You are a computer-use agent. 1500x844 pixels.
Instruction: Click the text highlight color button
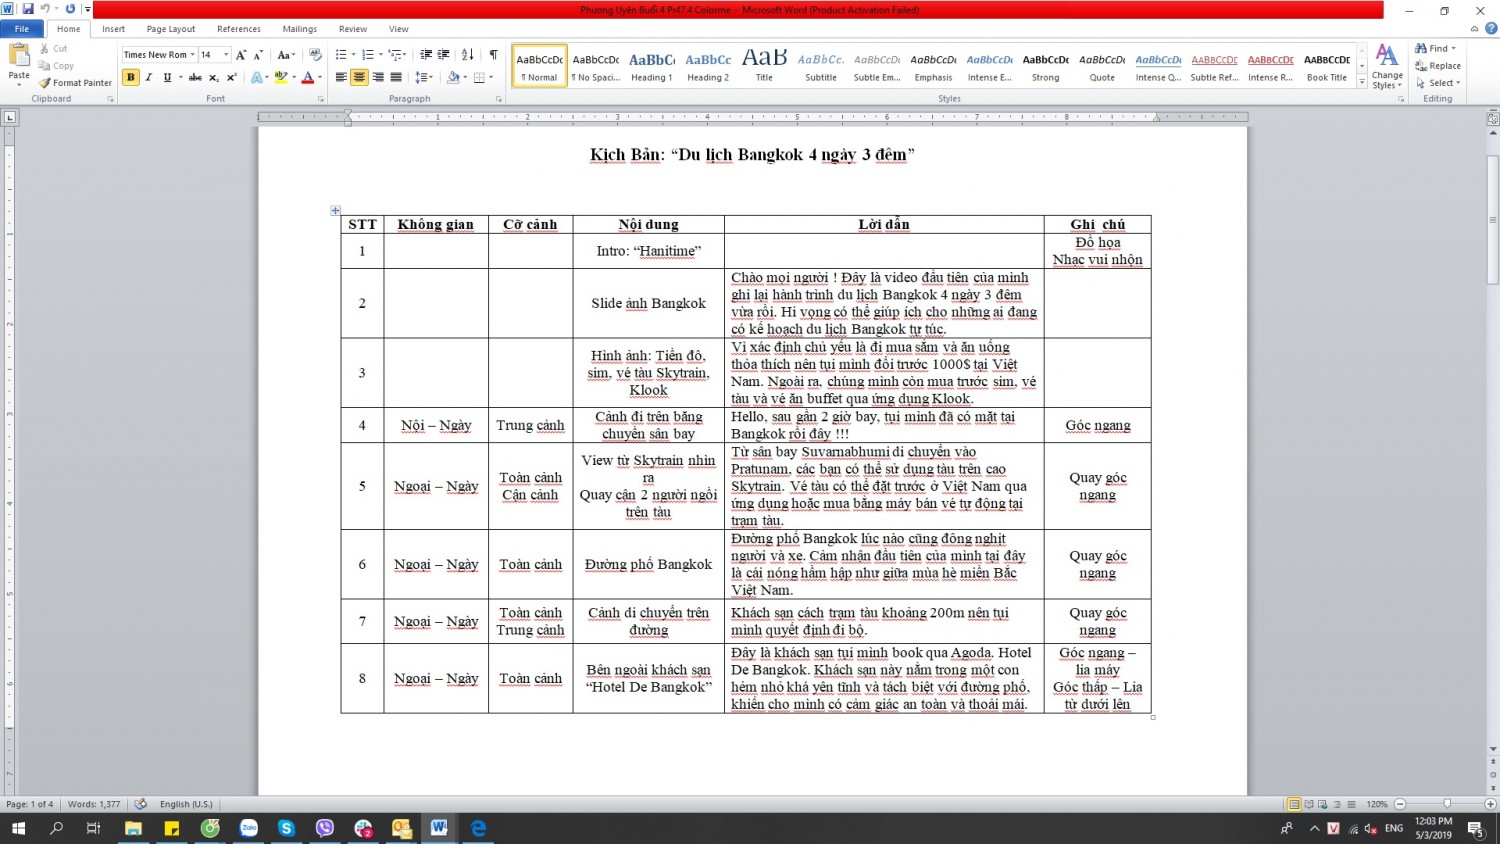point(280,77)
